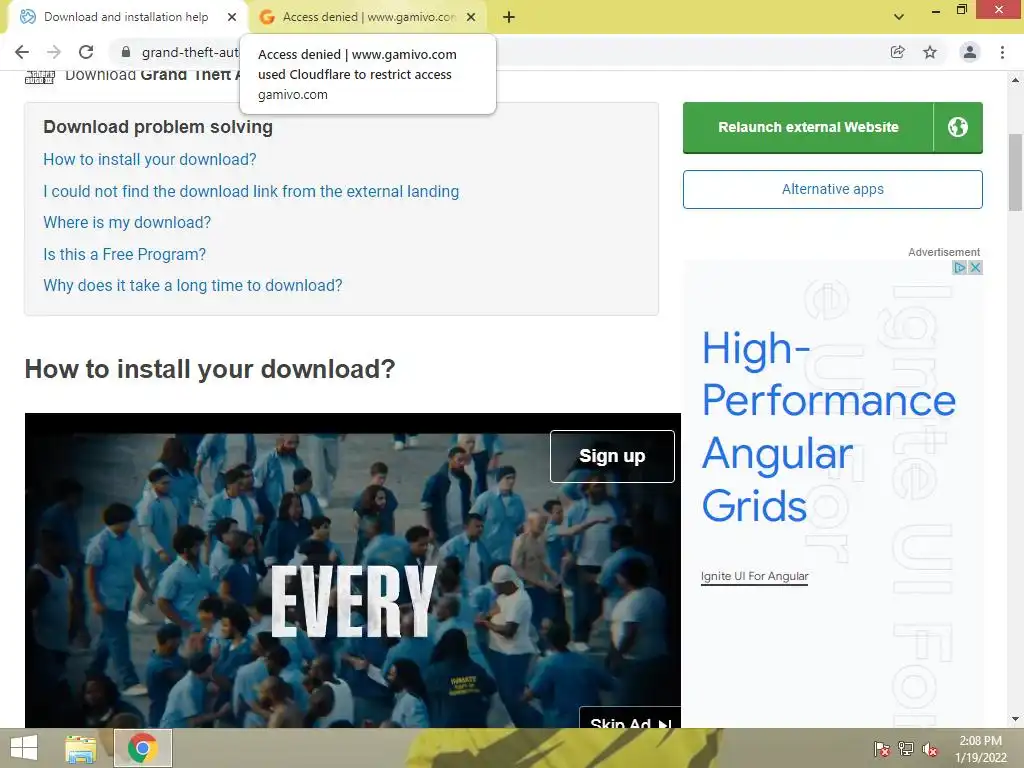Open link I could not find the download link
Screen dimensions: 1024x768
[251, 191]
